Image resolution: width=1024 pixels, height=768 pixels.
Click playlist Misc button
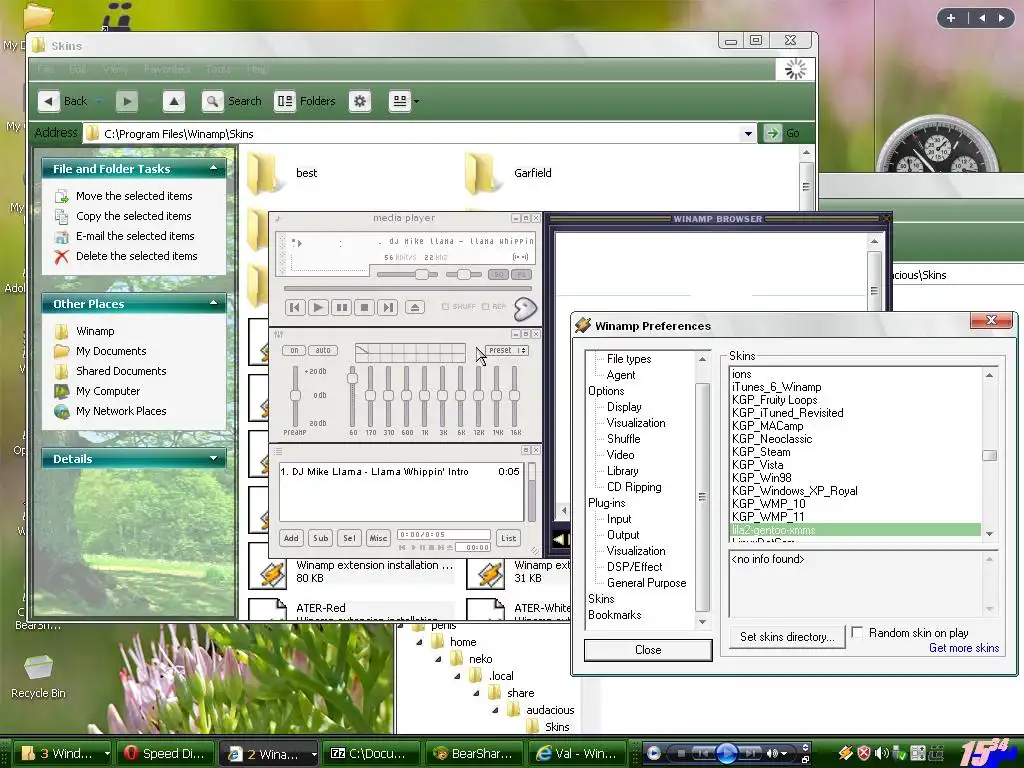point(378,538)
